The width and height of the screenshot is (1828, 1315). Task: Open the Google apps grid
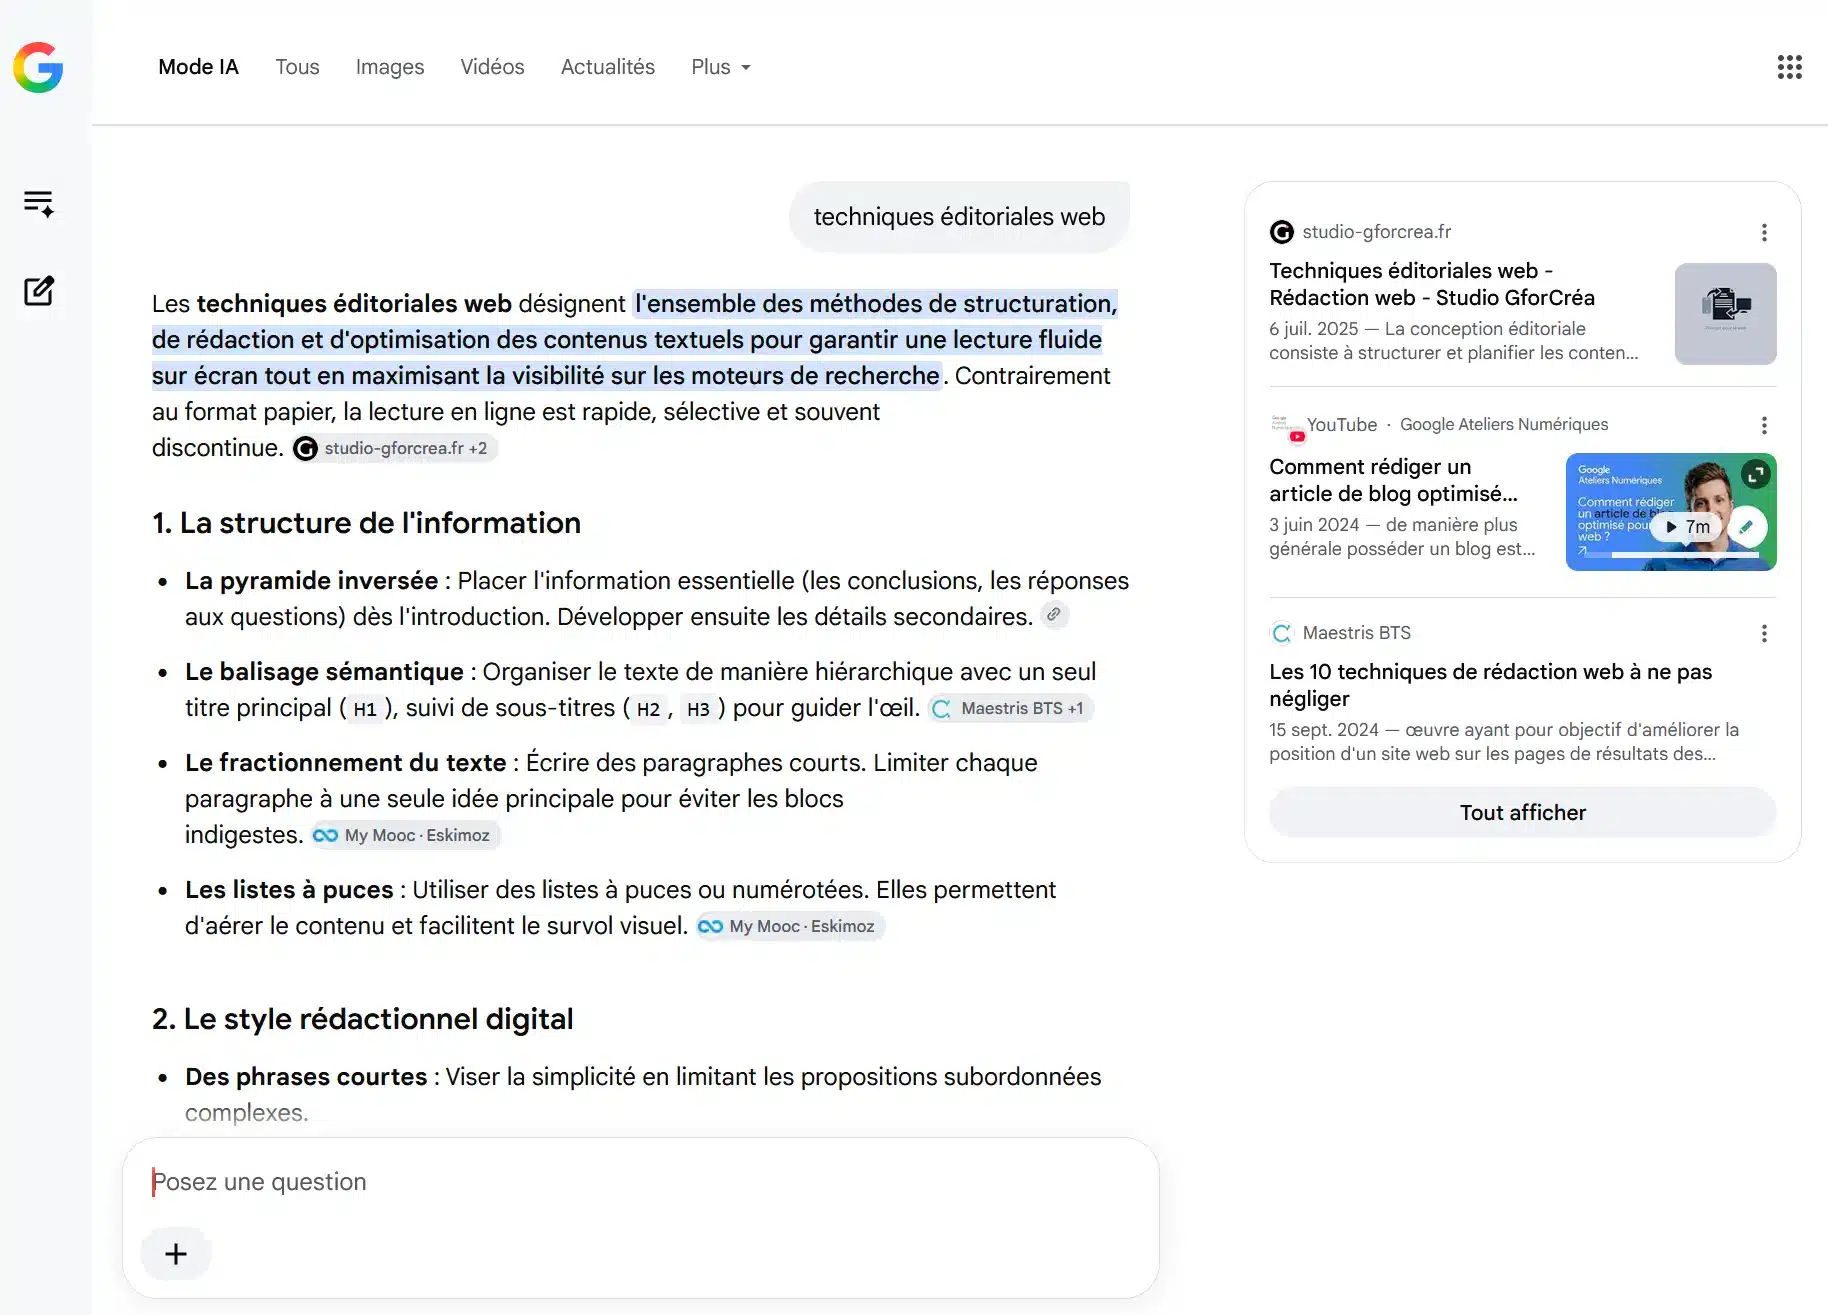point(1789,67)
